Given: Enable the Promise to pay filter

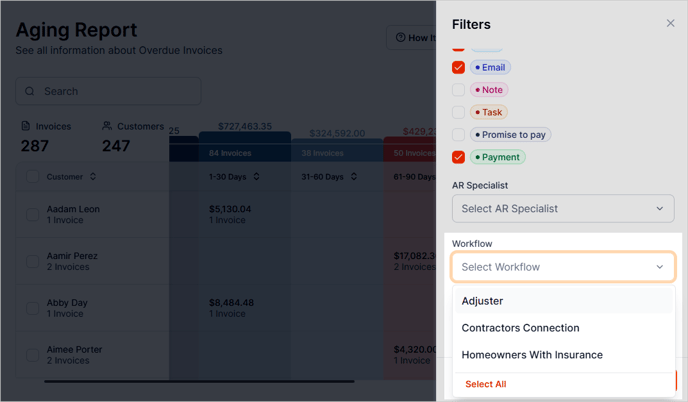Looking at the screenshot, I should tap(458, 134).
